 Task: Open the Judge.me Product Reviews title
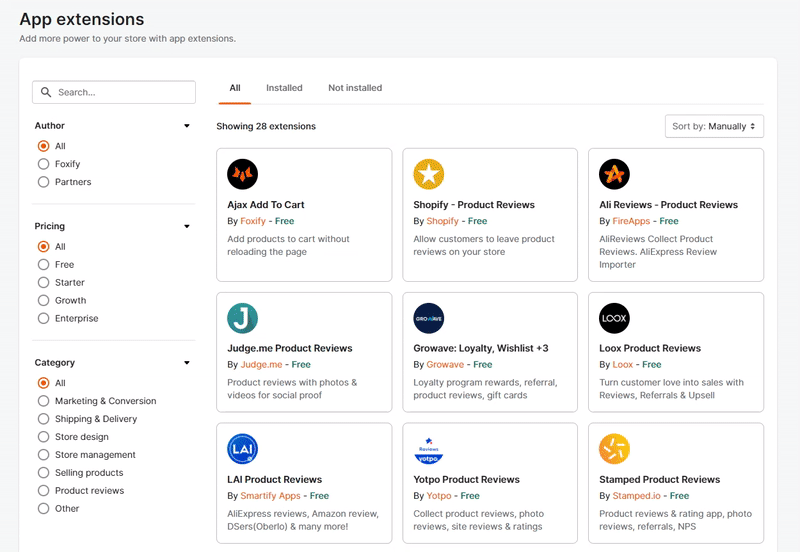(290, 348)
